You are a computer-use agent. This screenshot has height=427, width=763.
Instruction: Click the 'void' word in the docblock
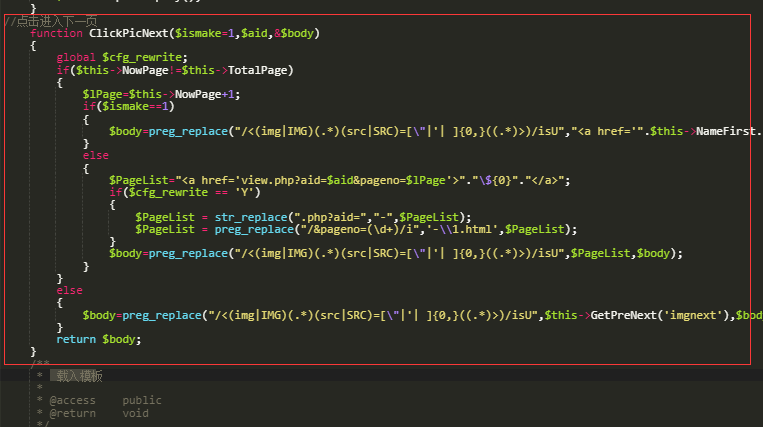click(x=135, y=412)
